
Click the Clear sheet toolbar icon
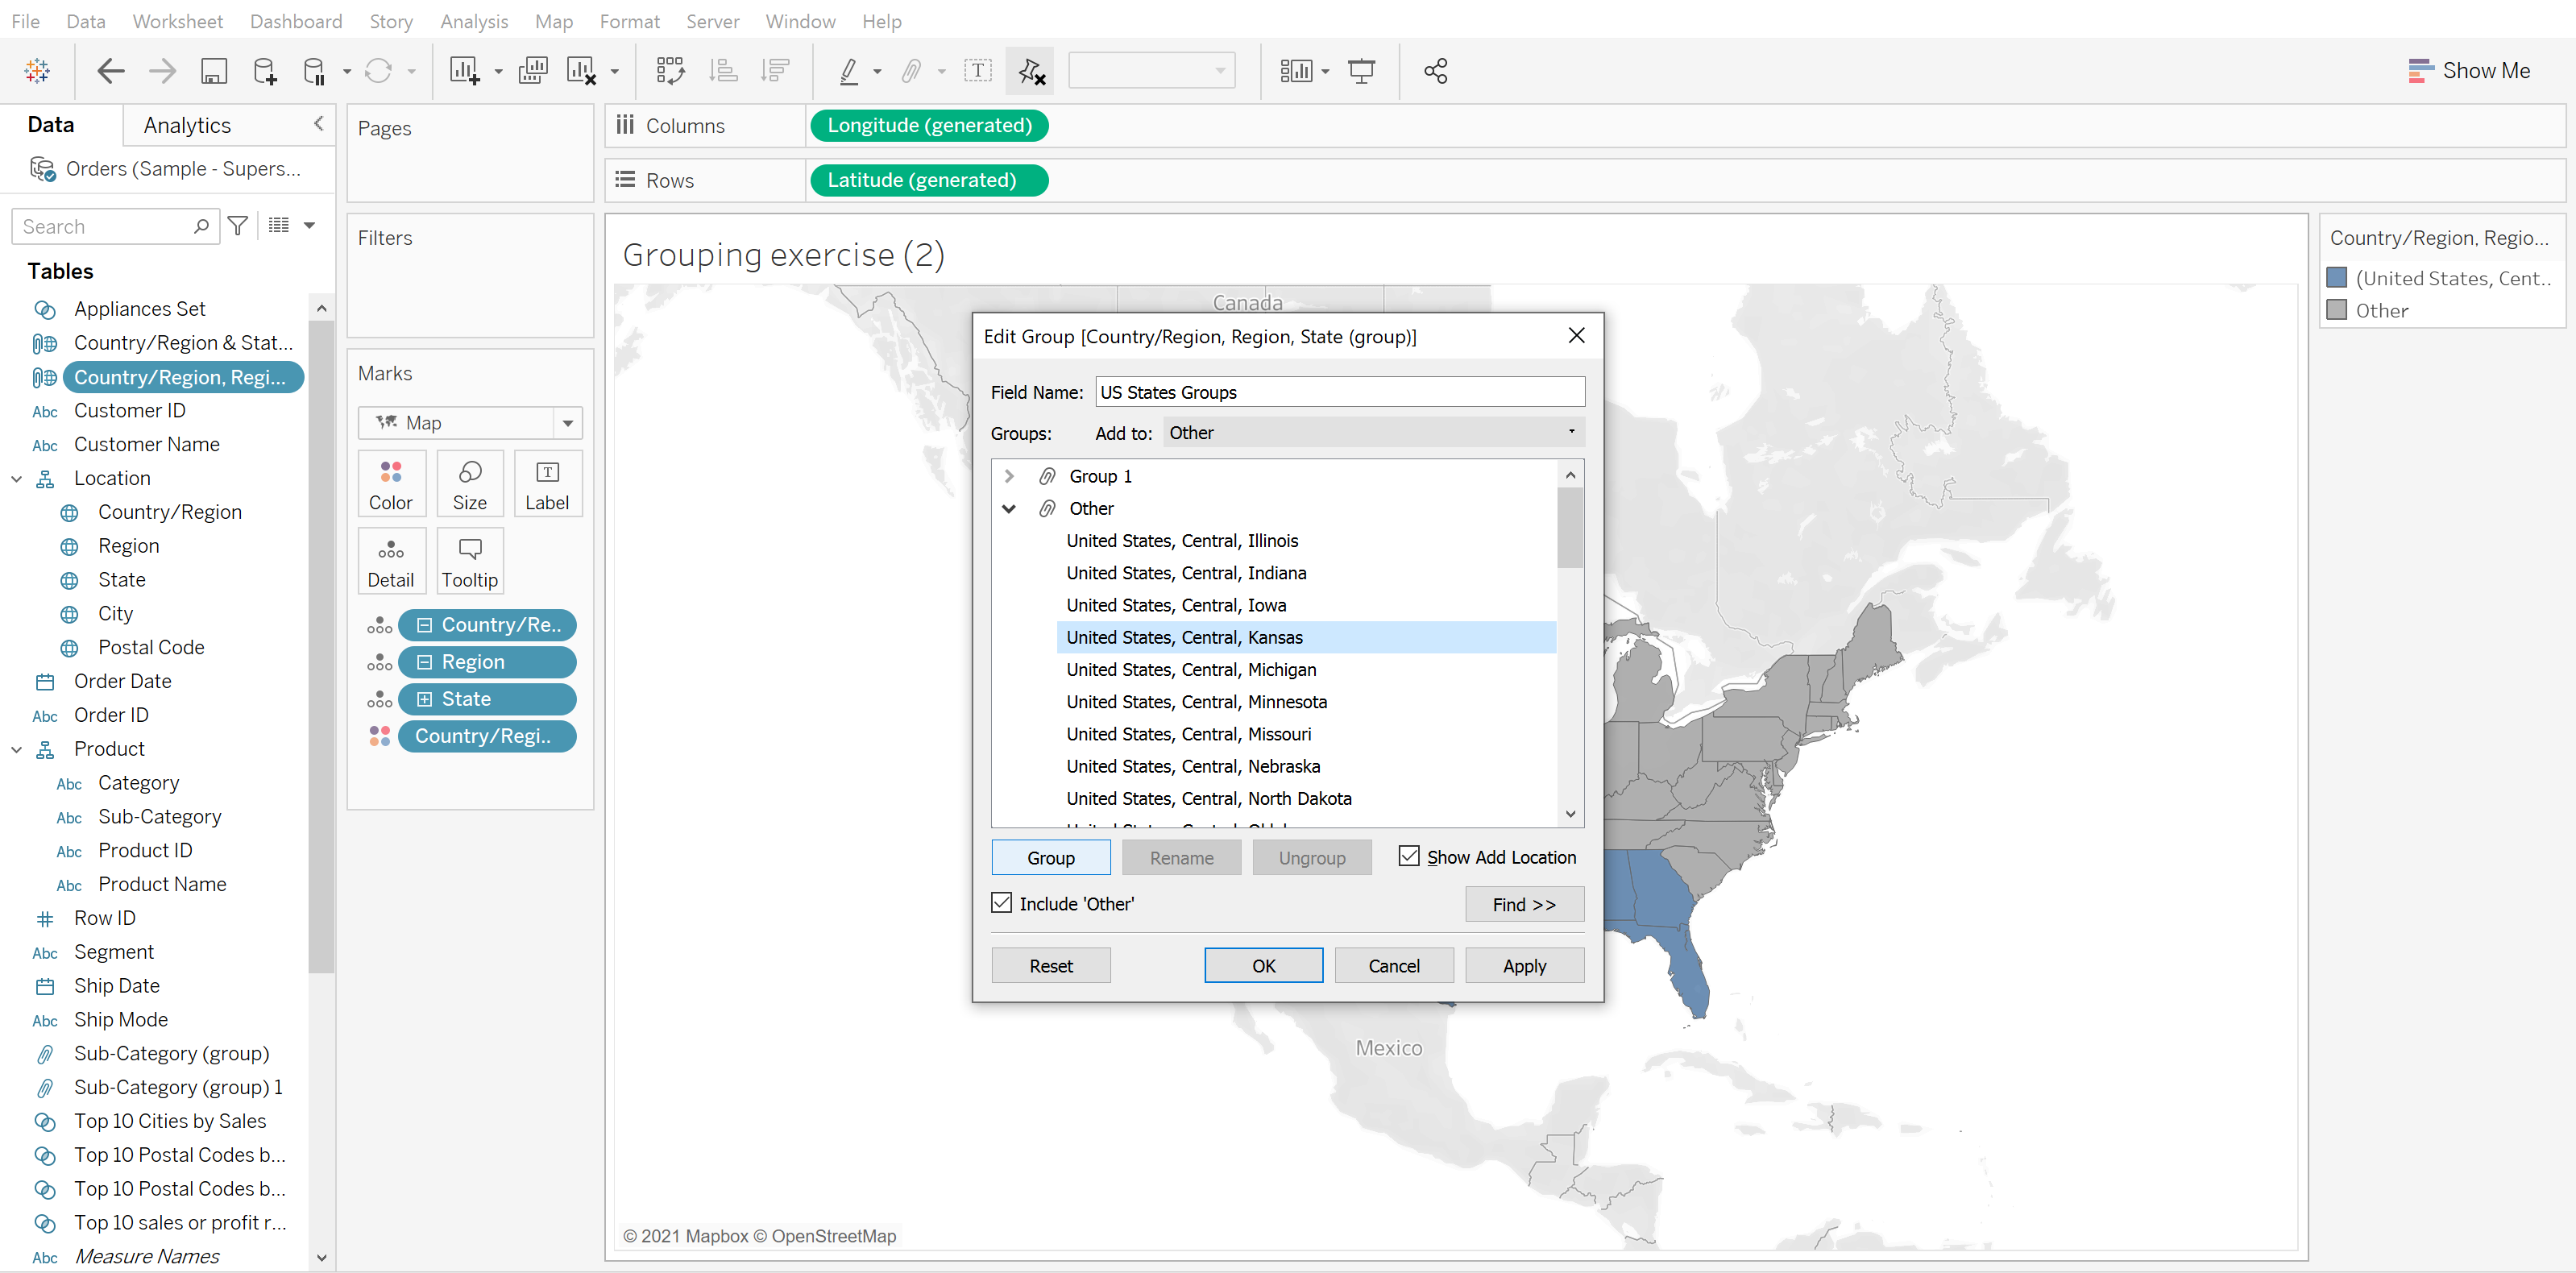tap(581, 71)
